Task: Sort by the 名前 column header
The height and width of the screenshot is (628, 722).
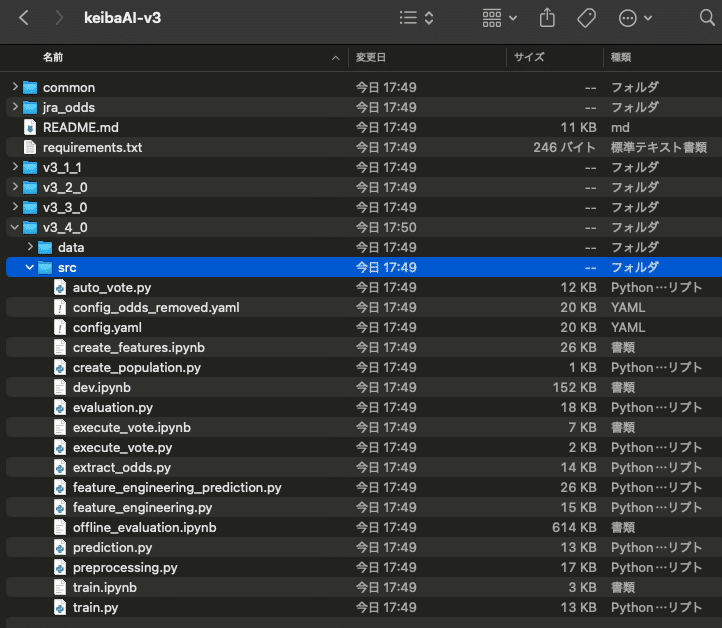Action: point(53,57)
